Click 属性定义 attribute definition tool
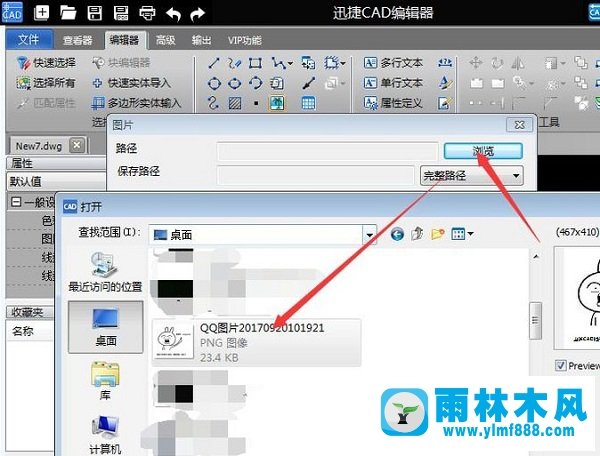Viewport: 600px width, 456px height. [393, 103]
